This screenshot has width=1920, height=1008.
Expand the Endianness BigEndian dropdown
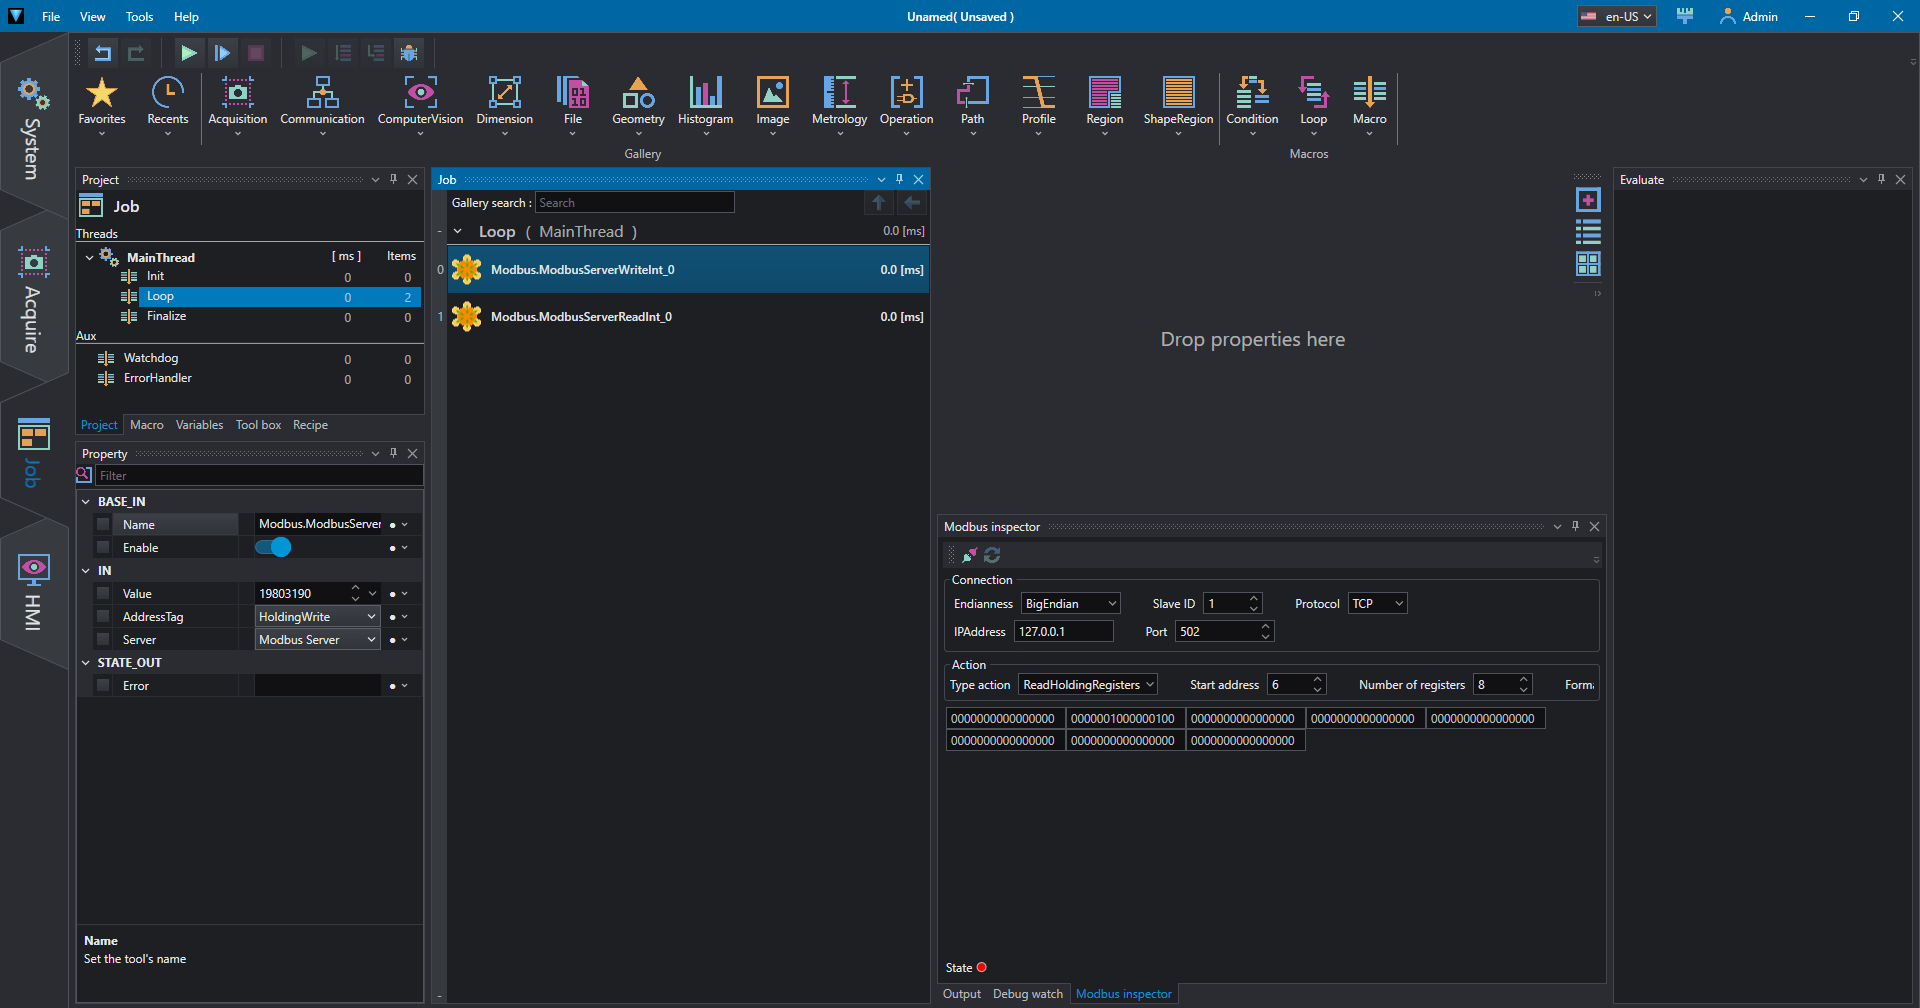1070,604
